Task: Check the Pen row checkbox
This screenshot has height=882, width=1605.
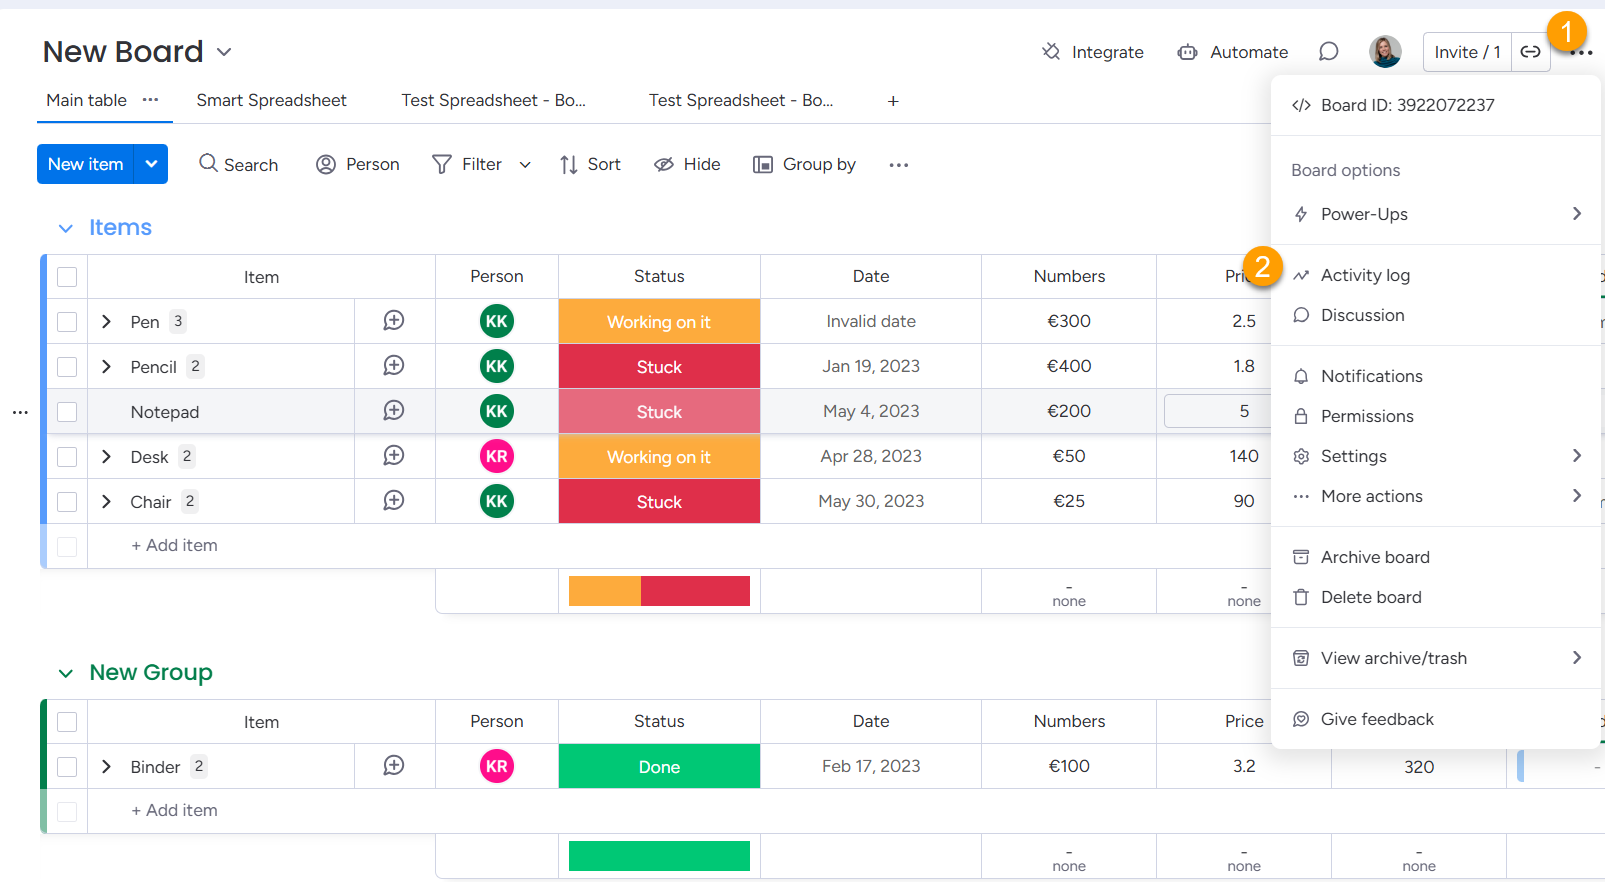Action: click(67, 322)
